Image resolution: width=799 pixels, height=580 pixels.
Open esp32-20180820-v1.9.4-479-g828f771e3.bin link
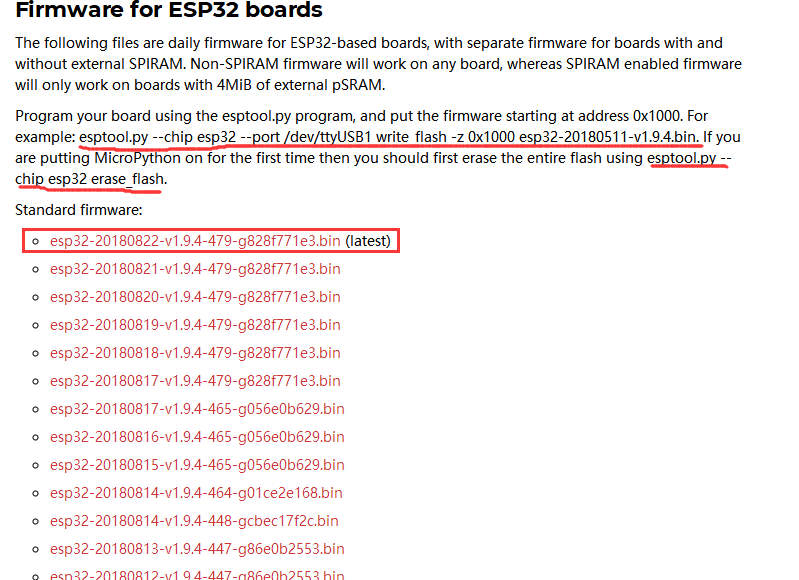point(195,297)
